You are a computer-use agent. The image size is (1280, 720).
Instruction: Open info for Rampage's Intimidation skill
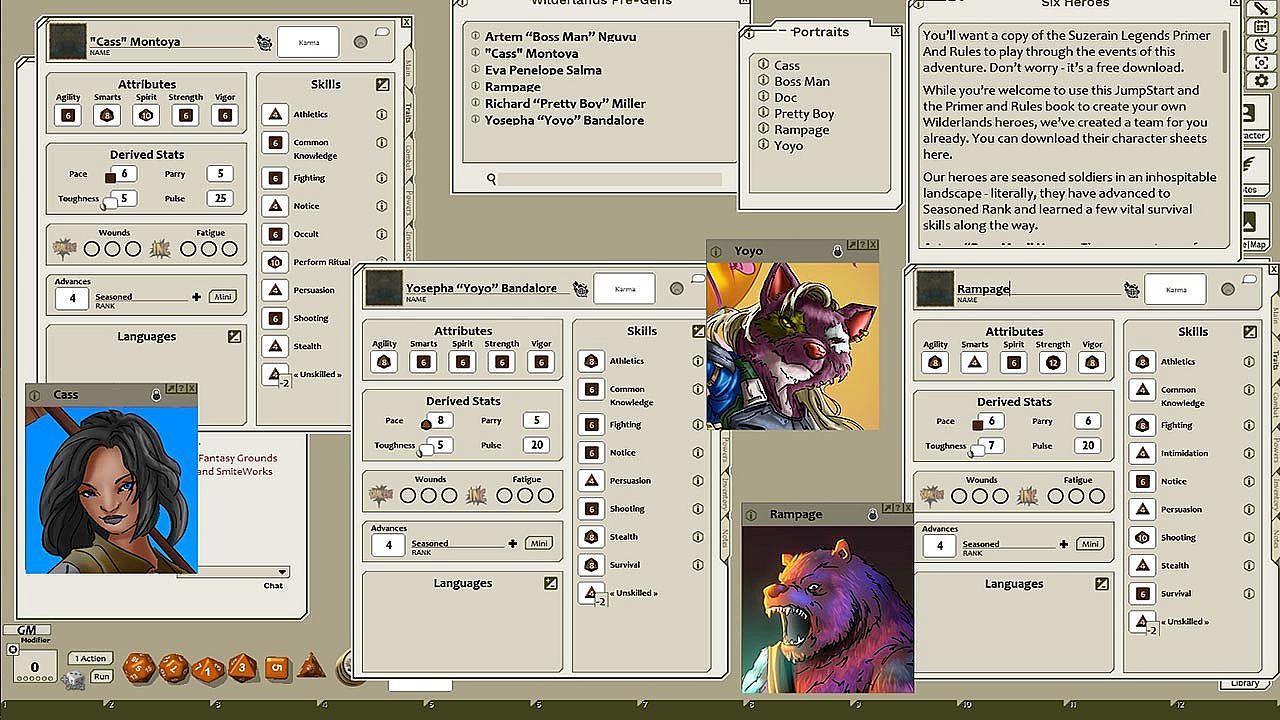(1249, 453)
